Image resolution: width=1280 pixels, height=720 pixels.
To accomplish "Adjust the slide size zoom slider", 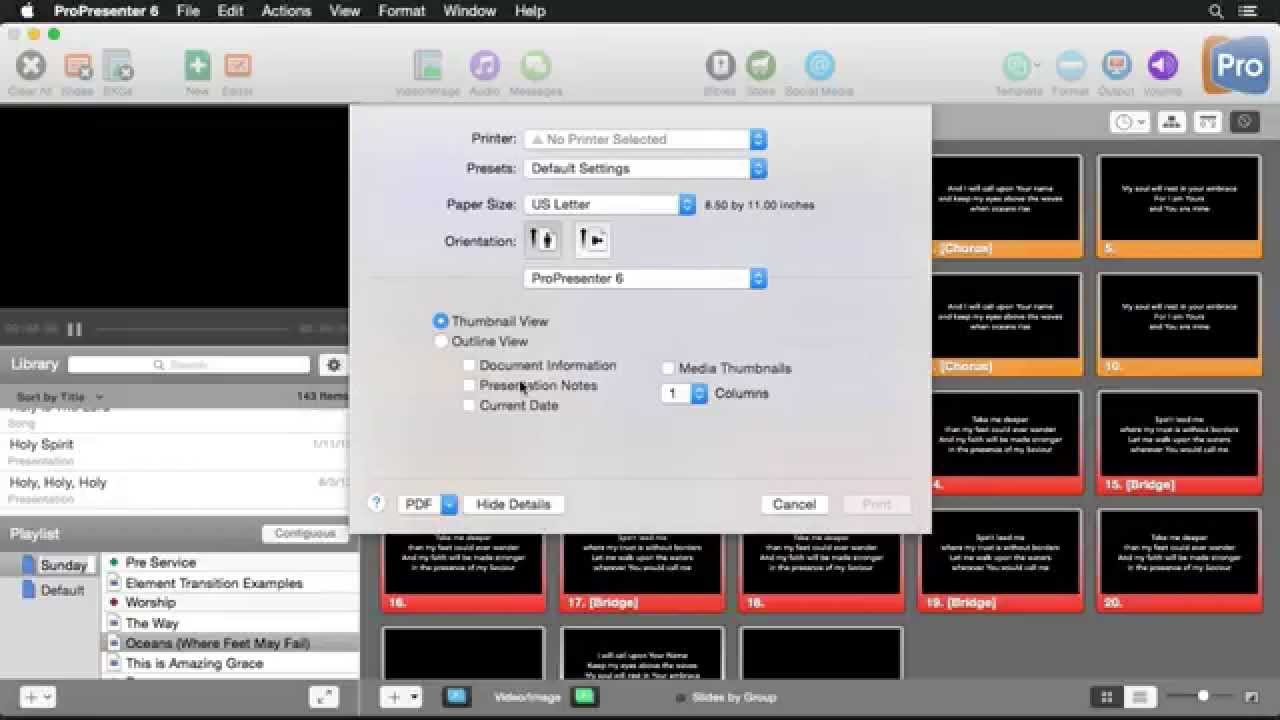I will pos(1203,696).
